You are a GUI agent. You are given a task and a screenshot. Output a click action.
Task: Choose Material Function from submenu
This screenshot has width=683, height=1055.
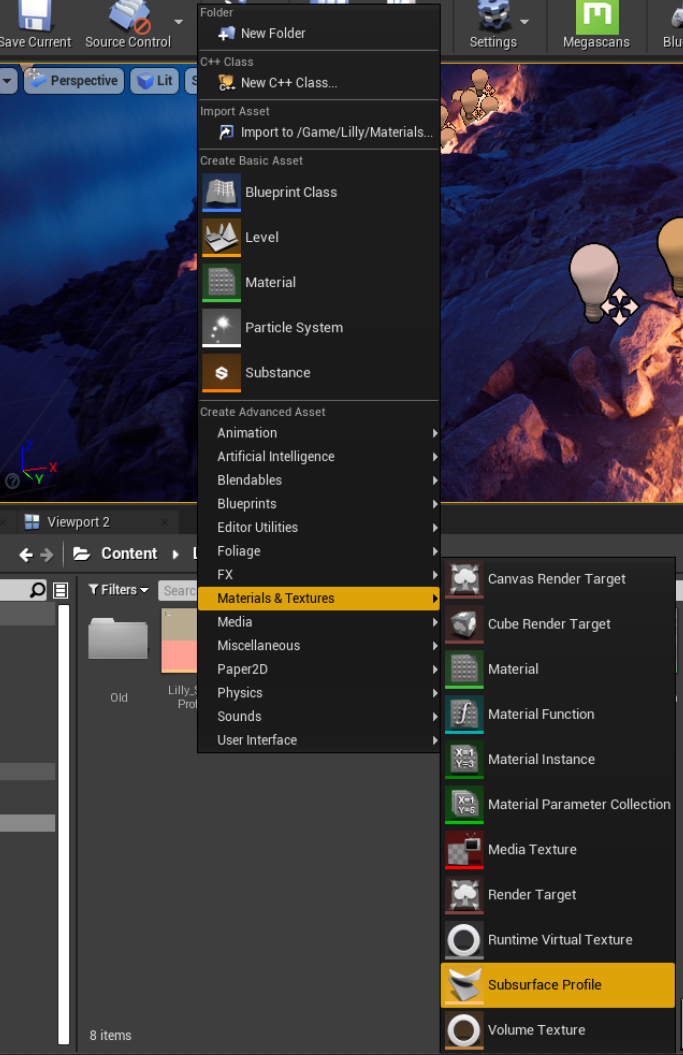[x=540, y=714]
